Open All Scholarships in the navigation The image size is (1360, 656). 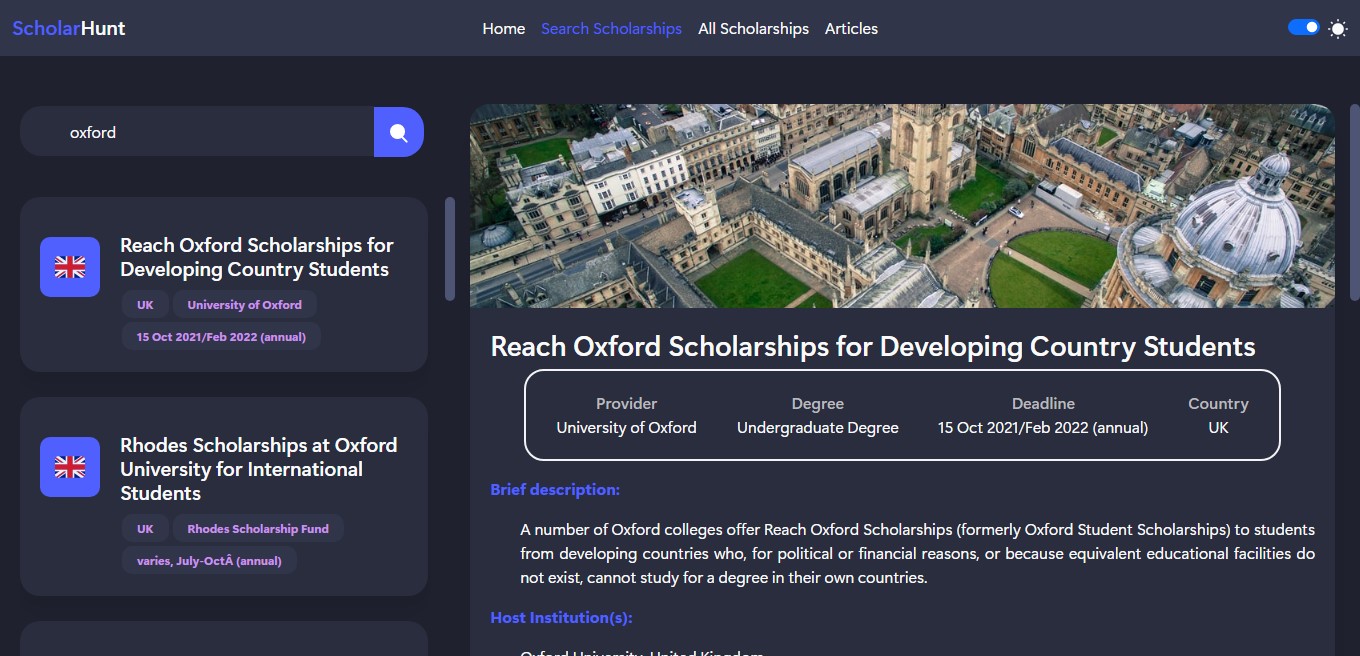[753, 29]
